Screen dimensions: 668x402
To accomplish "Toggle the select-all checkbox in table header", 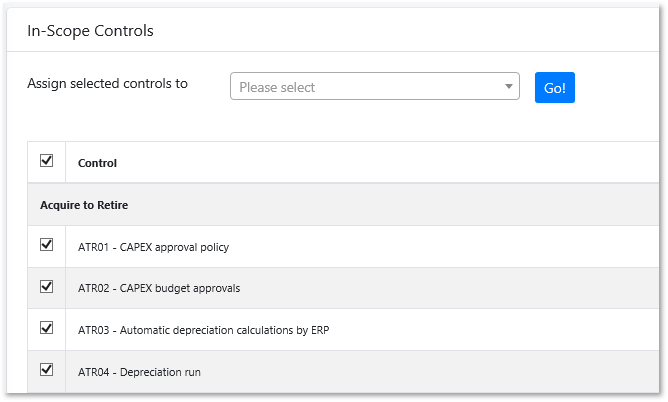I will pyautogui.click(x=46, y=161).
